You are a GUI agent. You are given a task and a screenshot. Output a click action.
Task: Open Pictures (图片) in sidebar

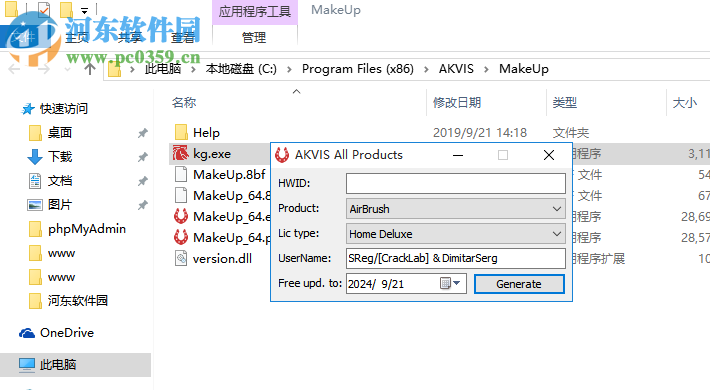60,205
